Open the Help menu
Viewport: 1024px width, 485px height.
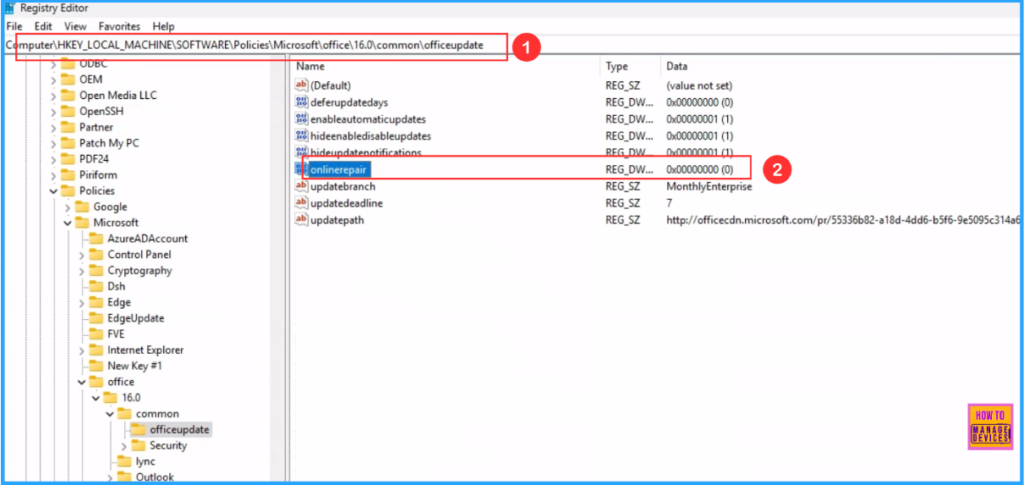click(163, 27)
